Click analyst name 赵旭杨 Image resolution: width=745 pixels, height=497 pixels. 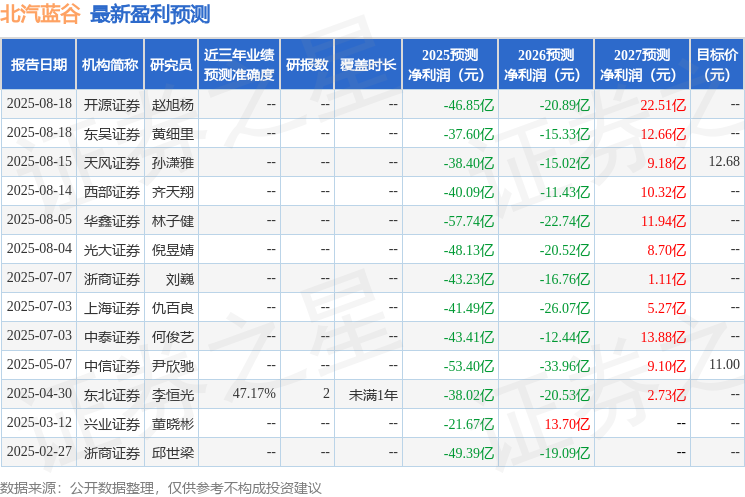[172, 105]
